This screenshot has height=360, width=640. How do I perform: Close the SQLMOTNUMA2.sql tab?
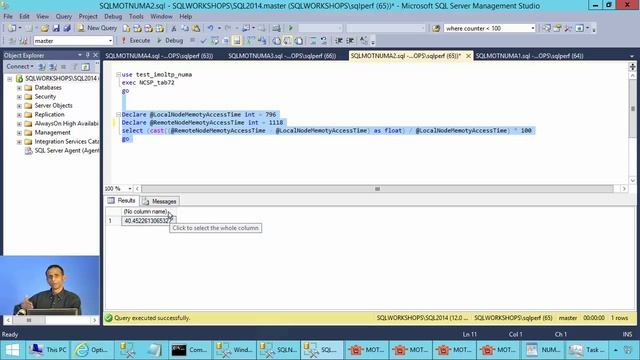pos(468,56)
